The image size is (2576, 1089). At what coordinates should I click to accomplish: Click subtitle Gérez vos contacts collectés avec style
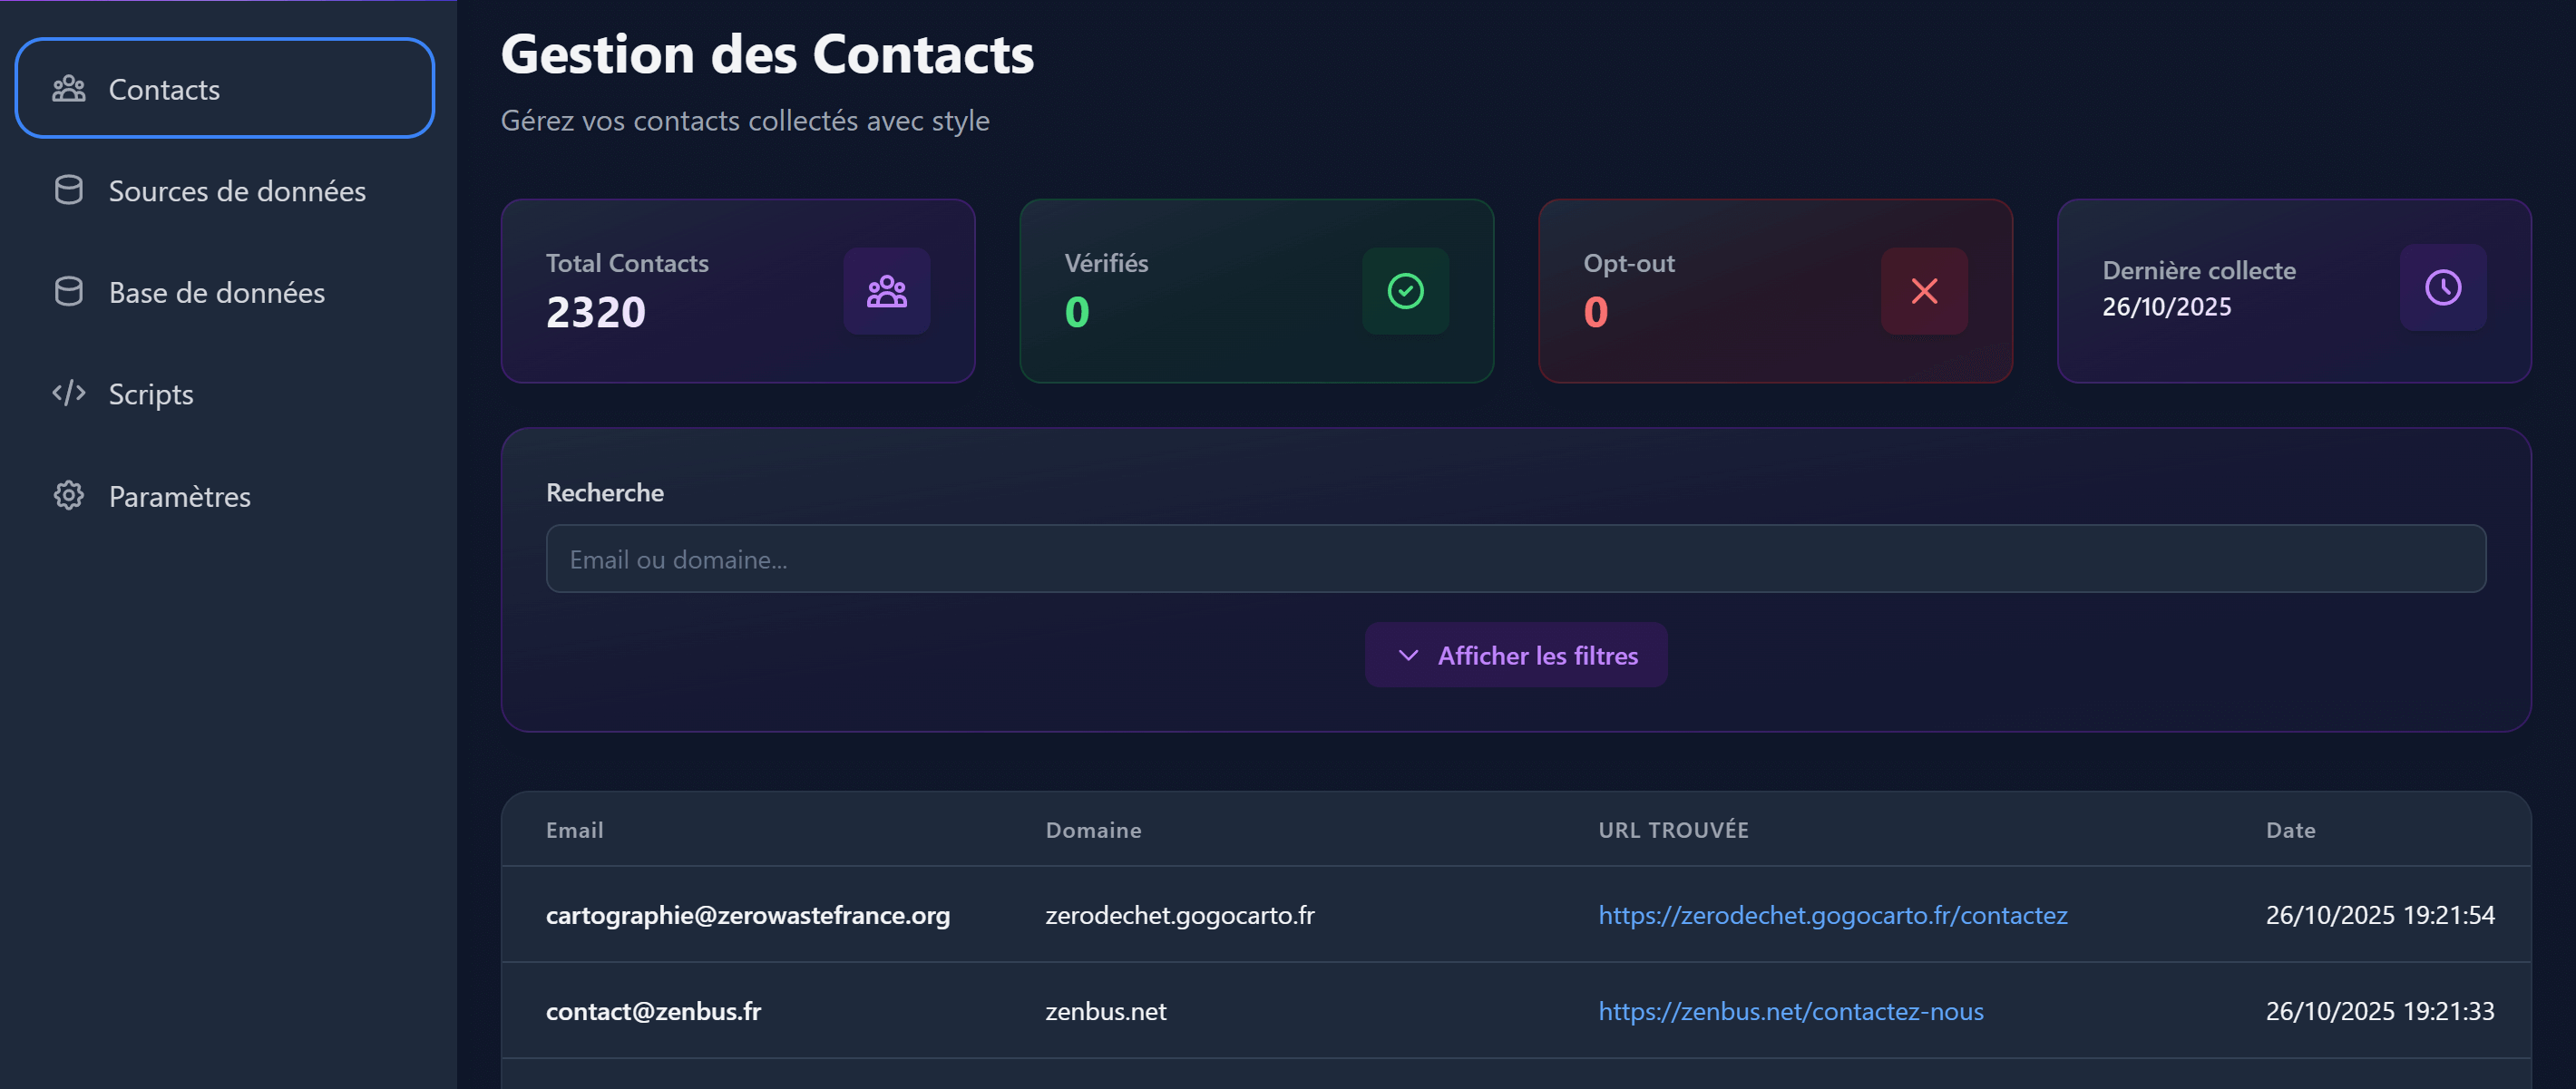coord(745,120)
